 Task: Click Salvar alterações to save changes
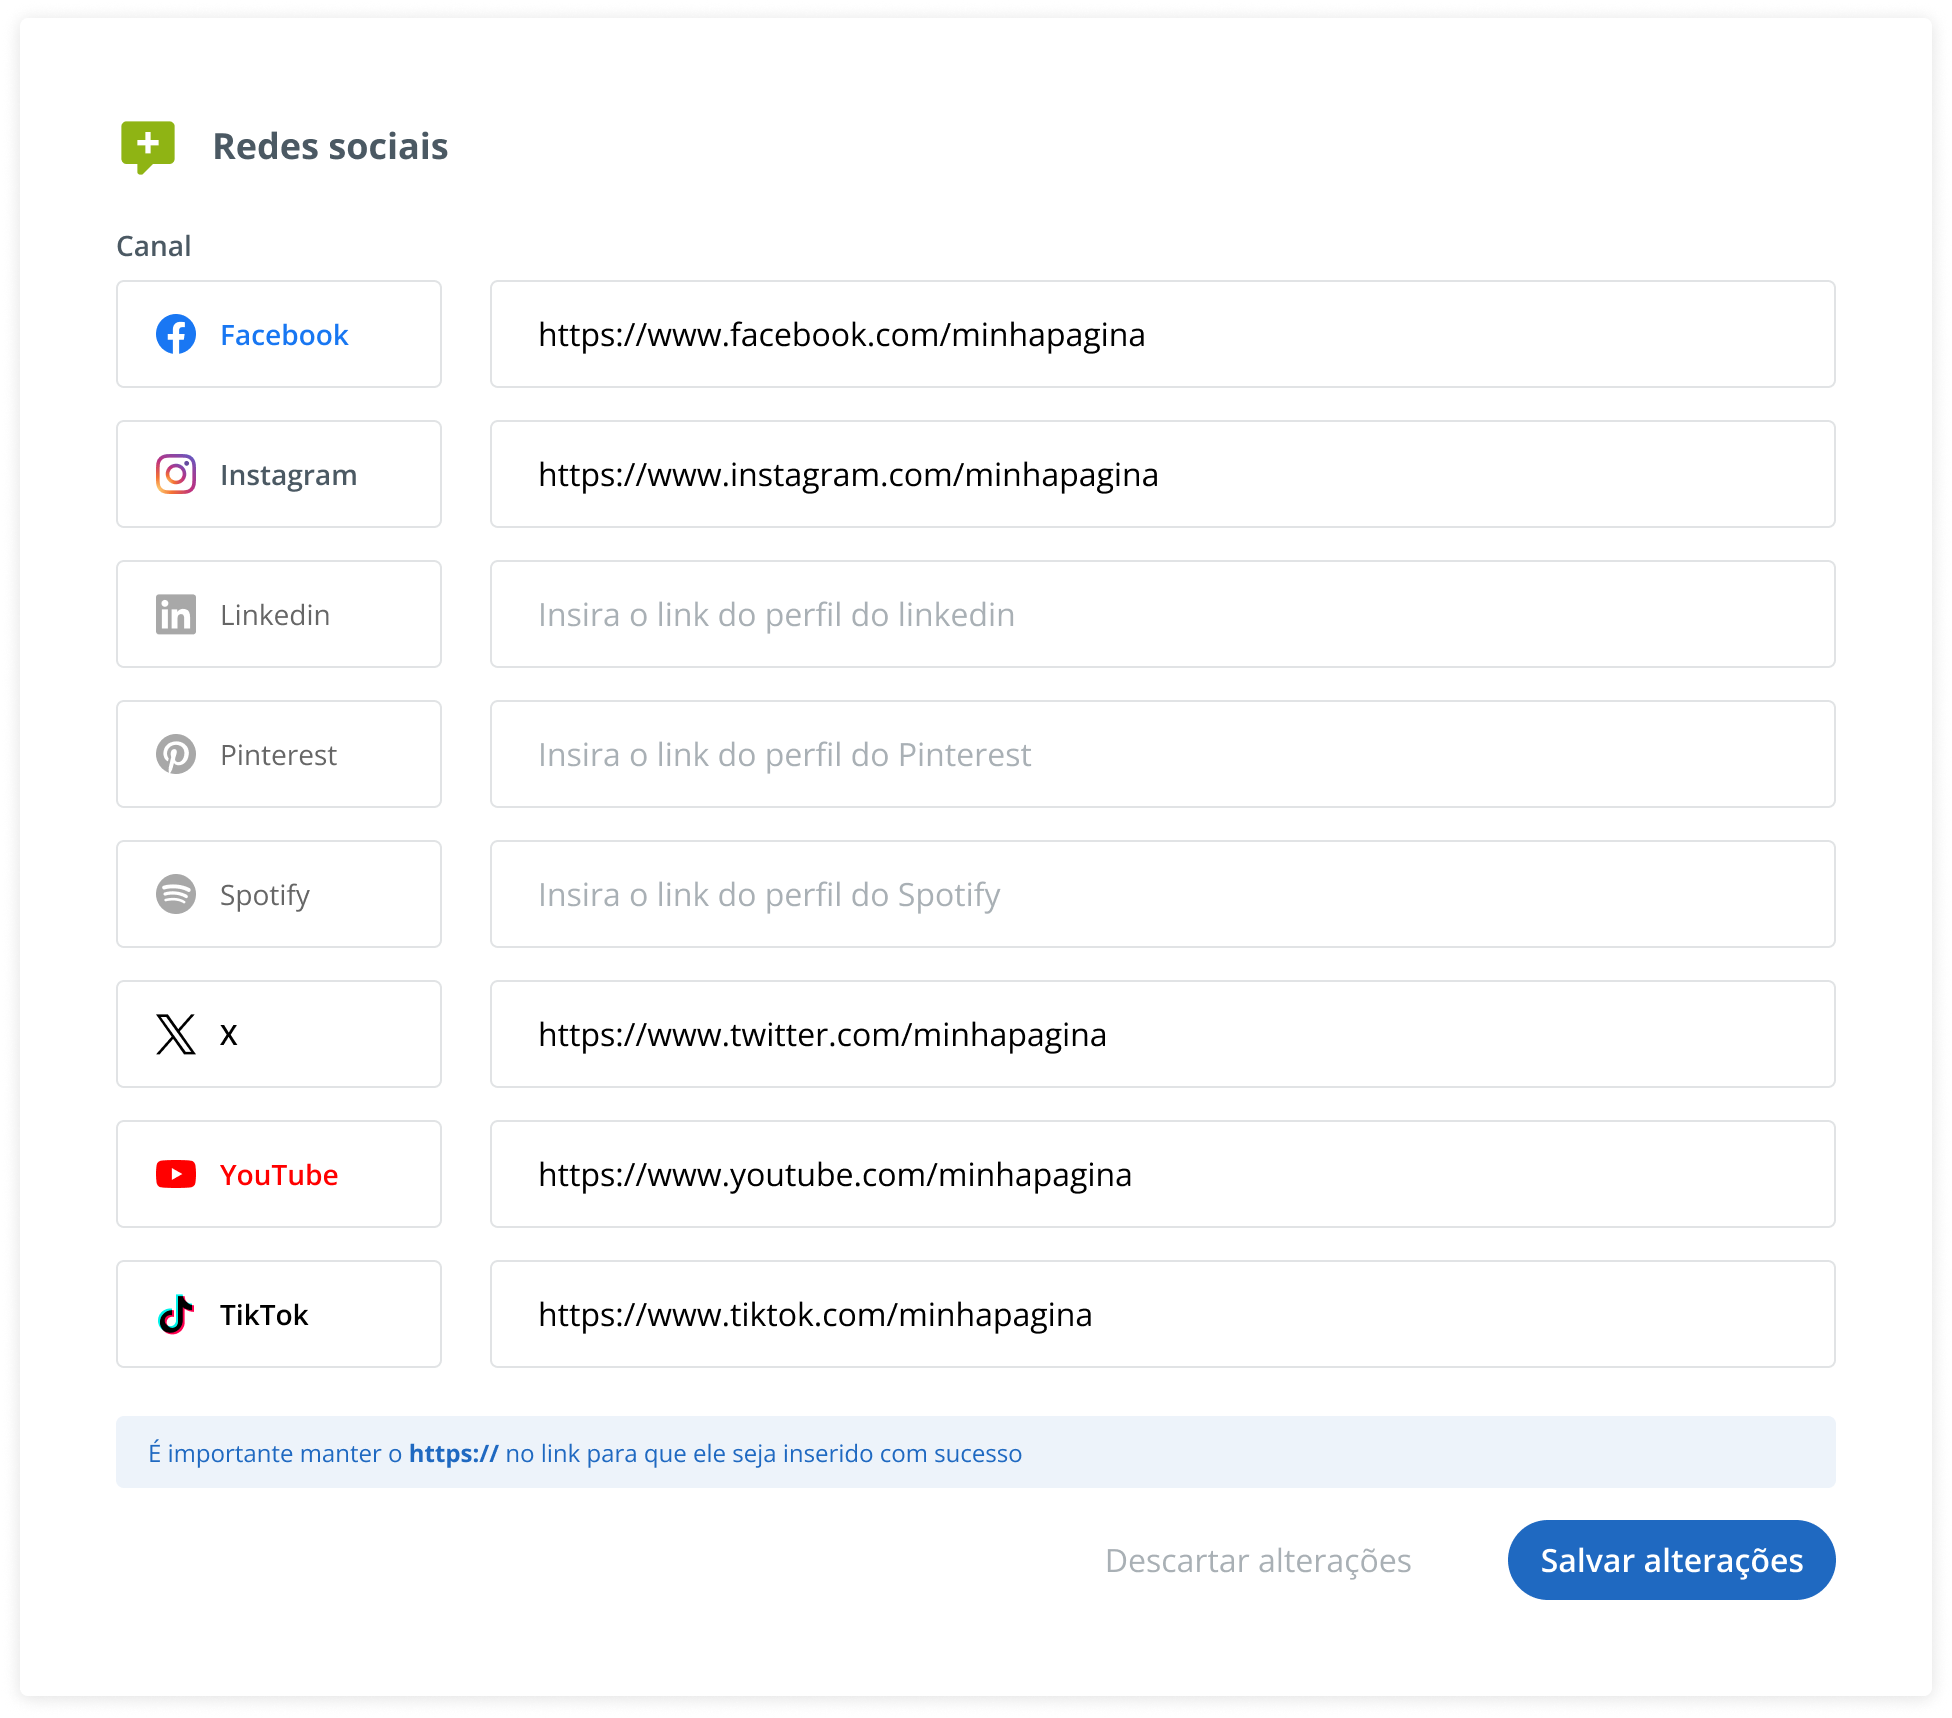[1671, 1560]
